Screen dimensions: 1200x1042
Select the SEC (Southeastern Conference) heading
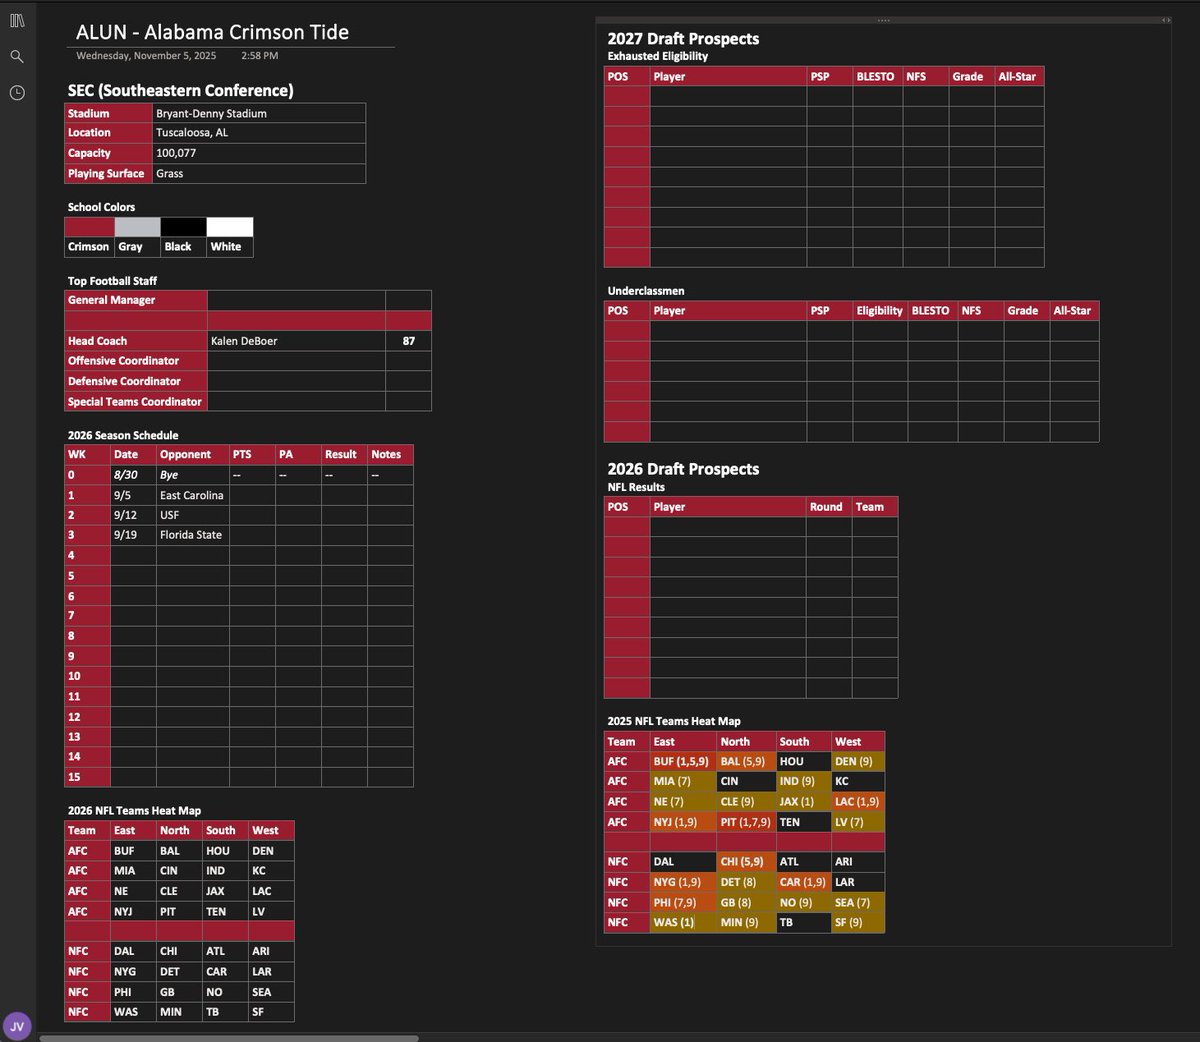click(181, 90)
